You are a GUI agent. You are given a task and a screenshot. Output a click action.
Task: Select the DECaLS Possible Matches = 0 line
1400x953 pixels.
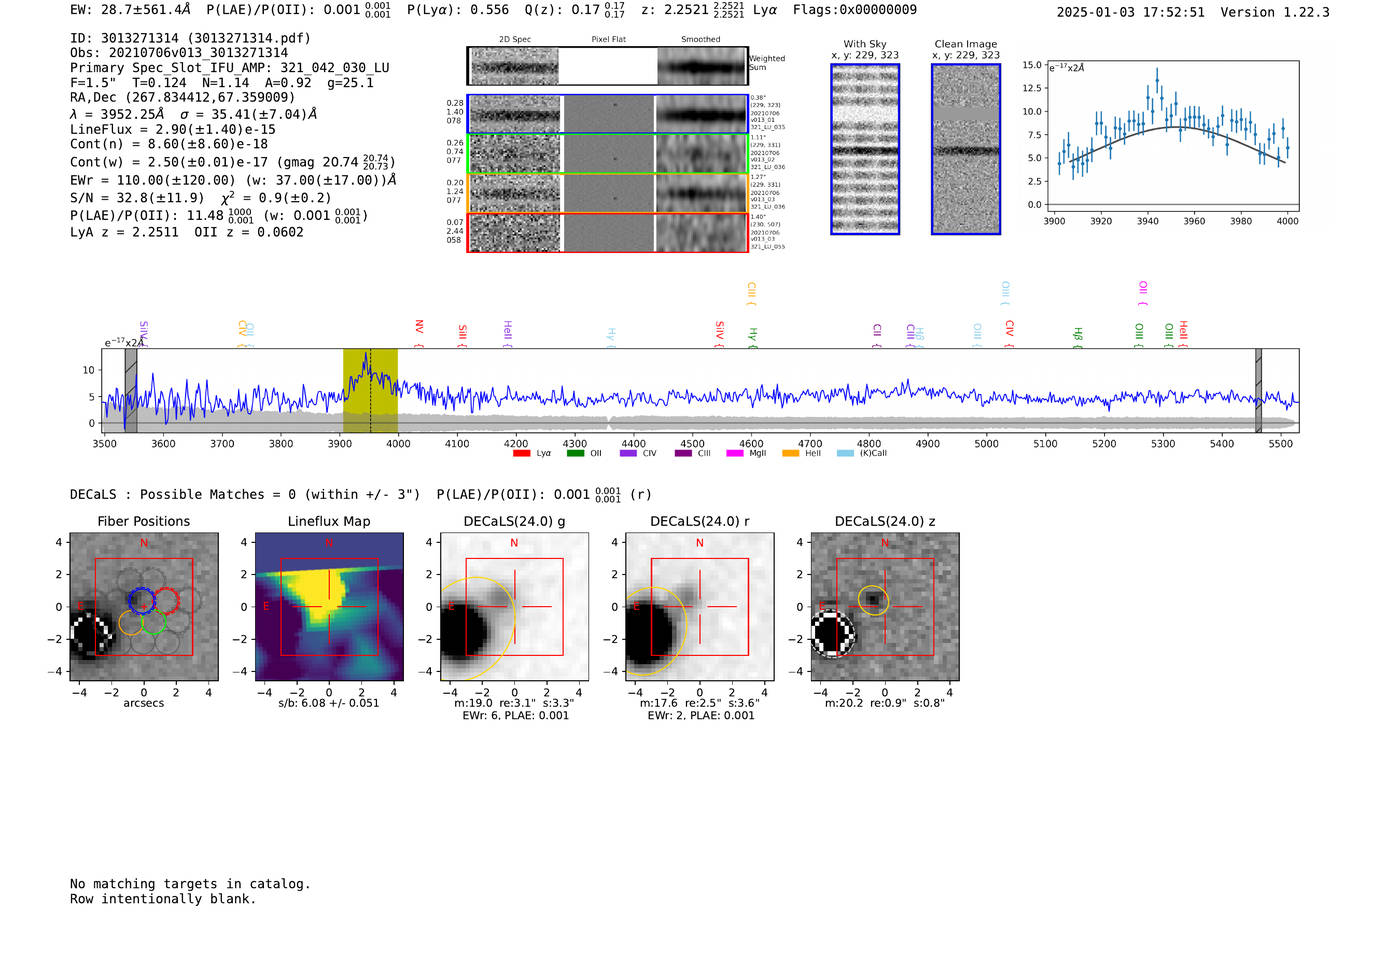[x=245, y=494]
